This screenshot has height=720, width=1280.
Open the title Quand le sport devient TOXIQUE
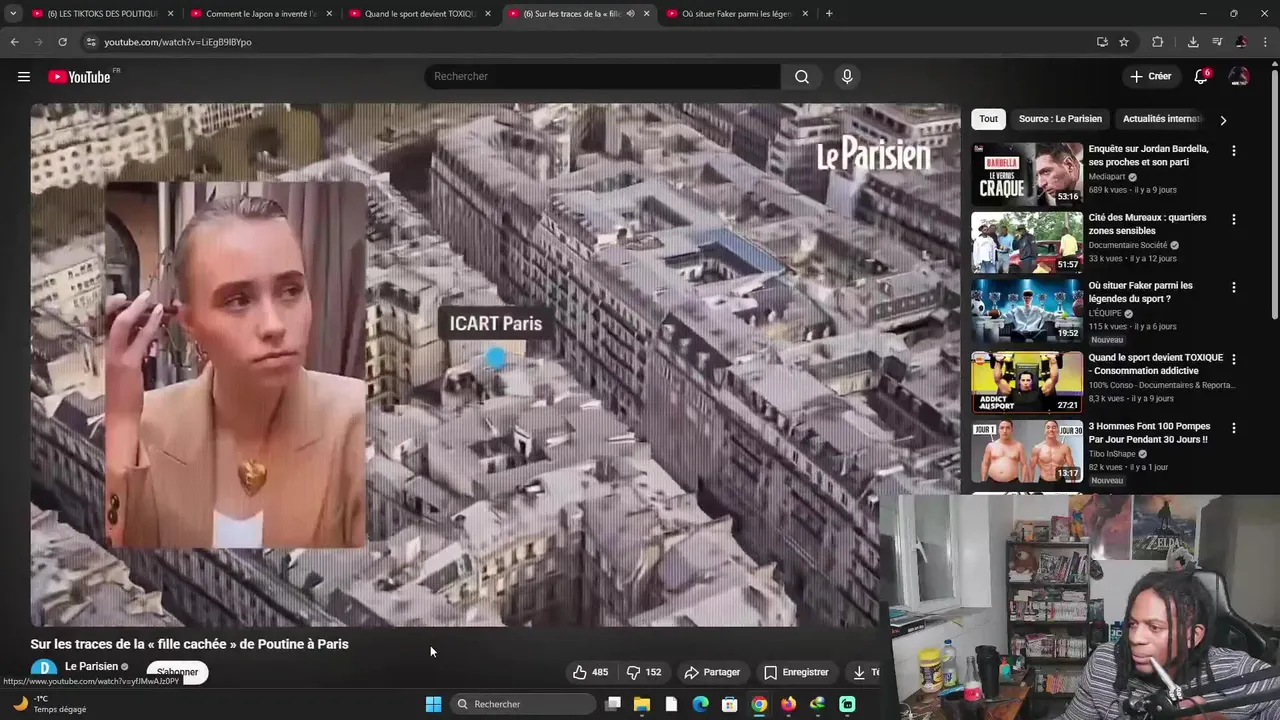[x=1155, y=364]
